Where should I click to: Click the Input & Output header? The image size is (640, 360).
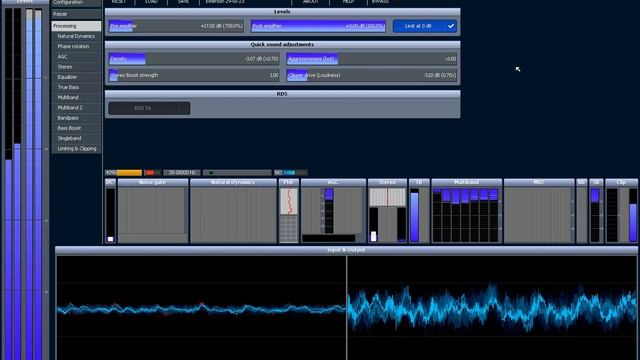click(346, 250)
